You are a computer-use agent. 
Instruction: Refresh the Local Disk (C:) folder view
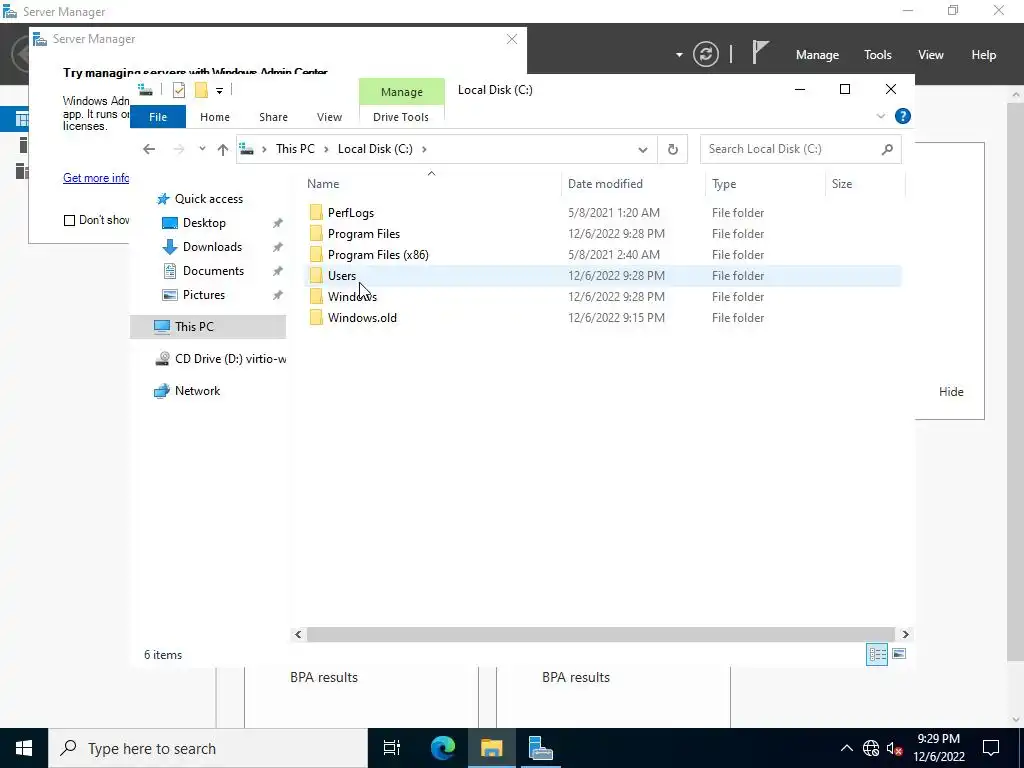click(673, 150)
